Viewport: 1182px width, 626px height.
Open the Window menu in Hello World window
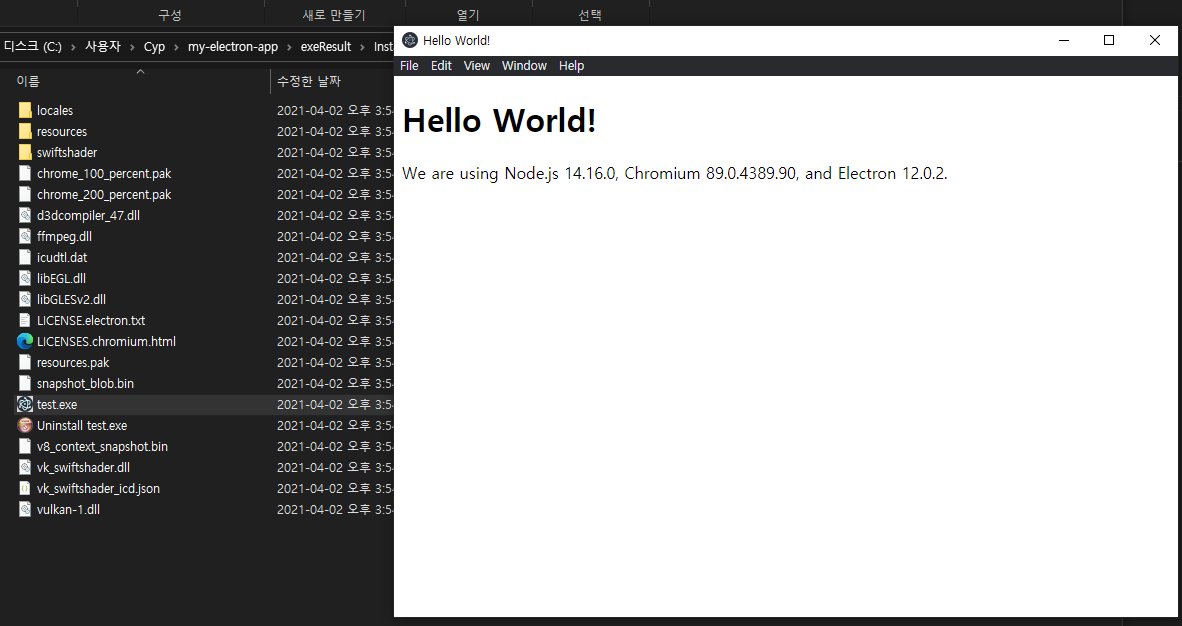(524, 66)
